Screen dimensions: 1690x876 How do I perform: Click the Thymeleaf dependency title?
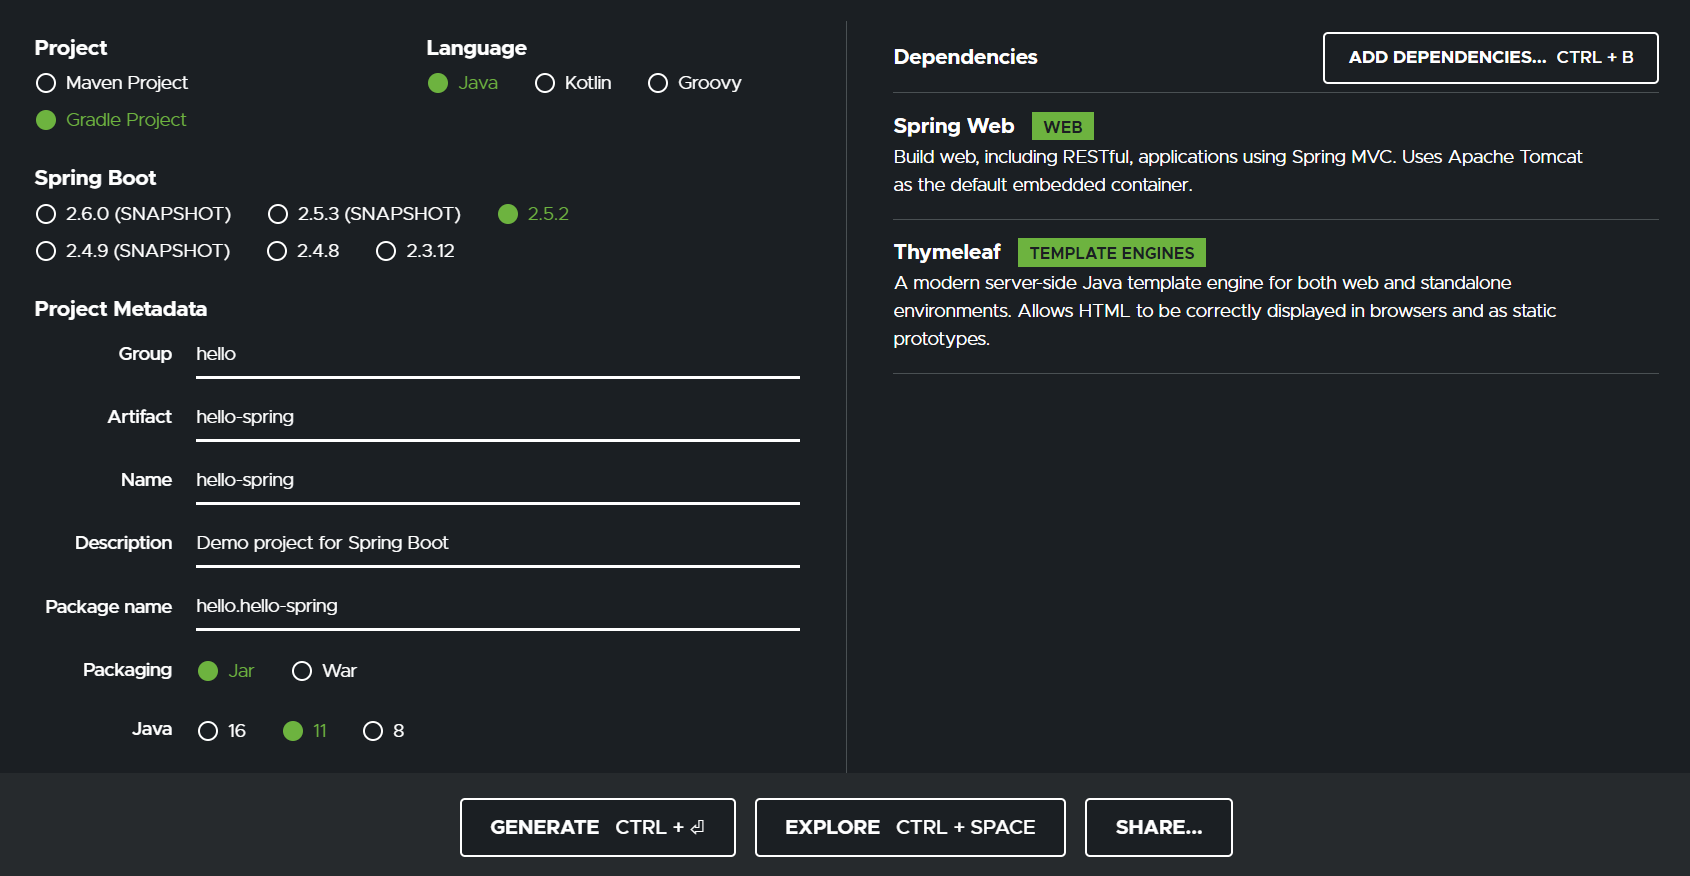(x=947, y=252)
